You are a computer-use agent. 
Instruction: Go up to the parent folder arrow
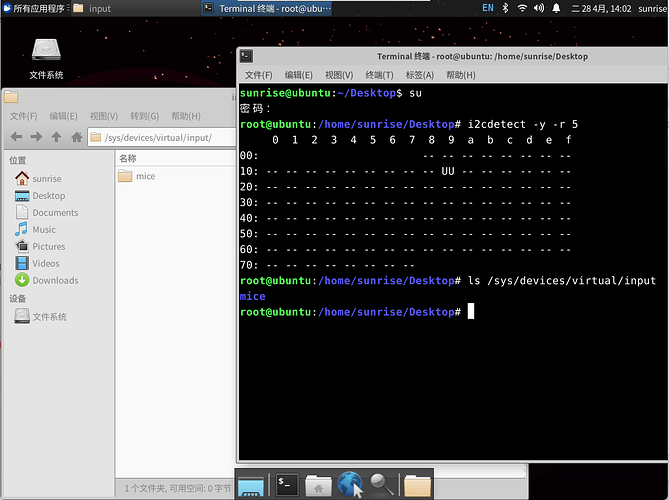[x=56, y=137]
